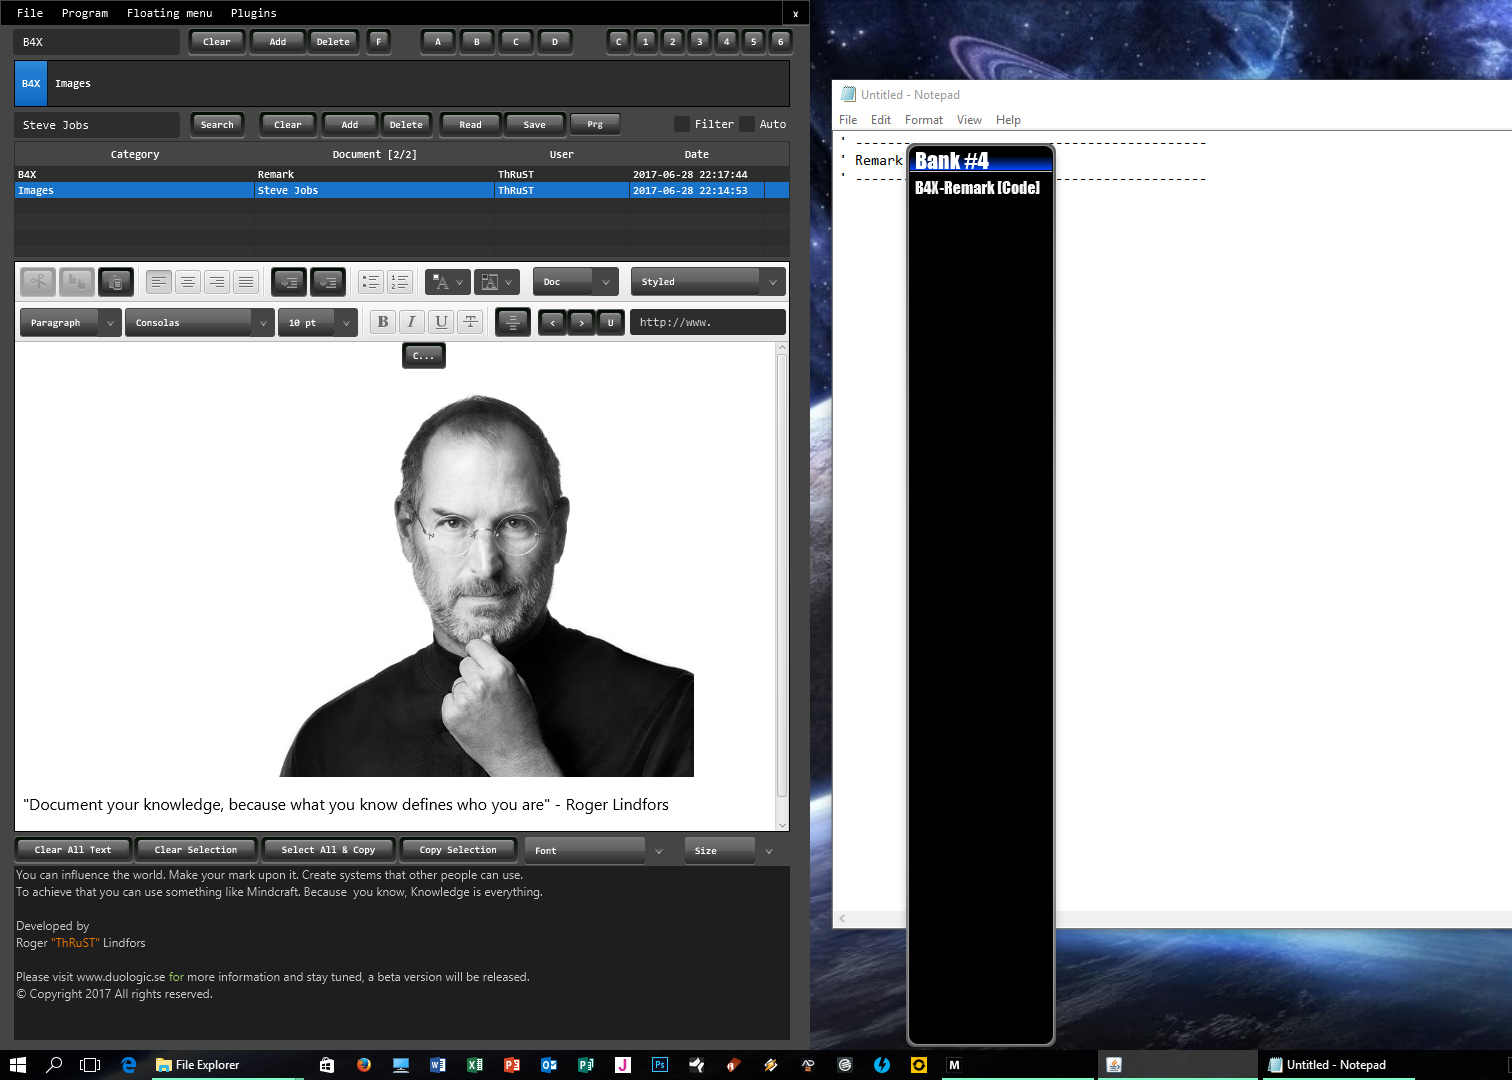Insert a numbered list

(400, 282)
